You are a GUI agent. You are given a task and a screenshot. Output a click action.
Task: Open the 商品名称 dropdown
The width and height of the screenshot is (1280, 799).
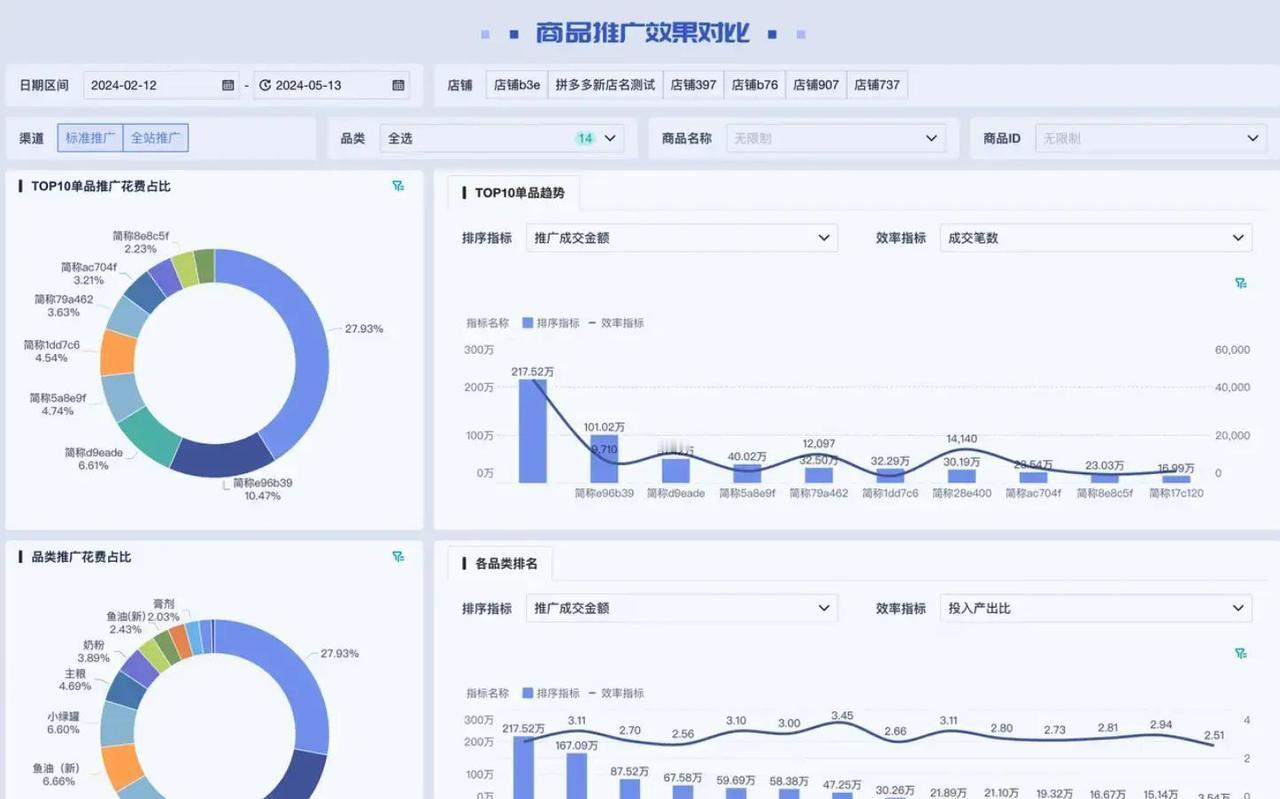pos(835,138)
